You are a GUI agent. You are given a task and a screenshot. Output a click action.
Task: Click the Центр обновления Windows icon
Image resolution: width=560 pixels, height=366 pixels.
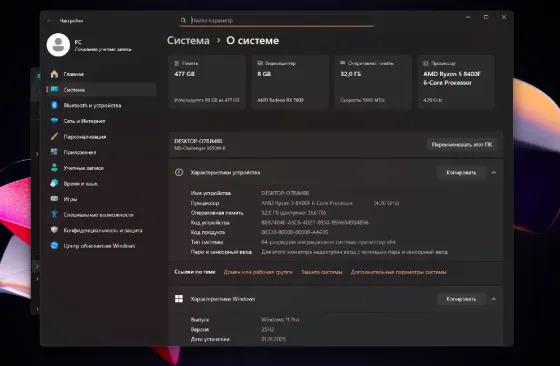[x=54, y=246]
